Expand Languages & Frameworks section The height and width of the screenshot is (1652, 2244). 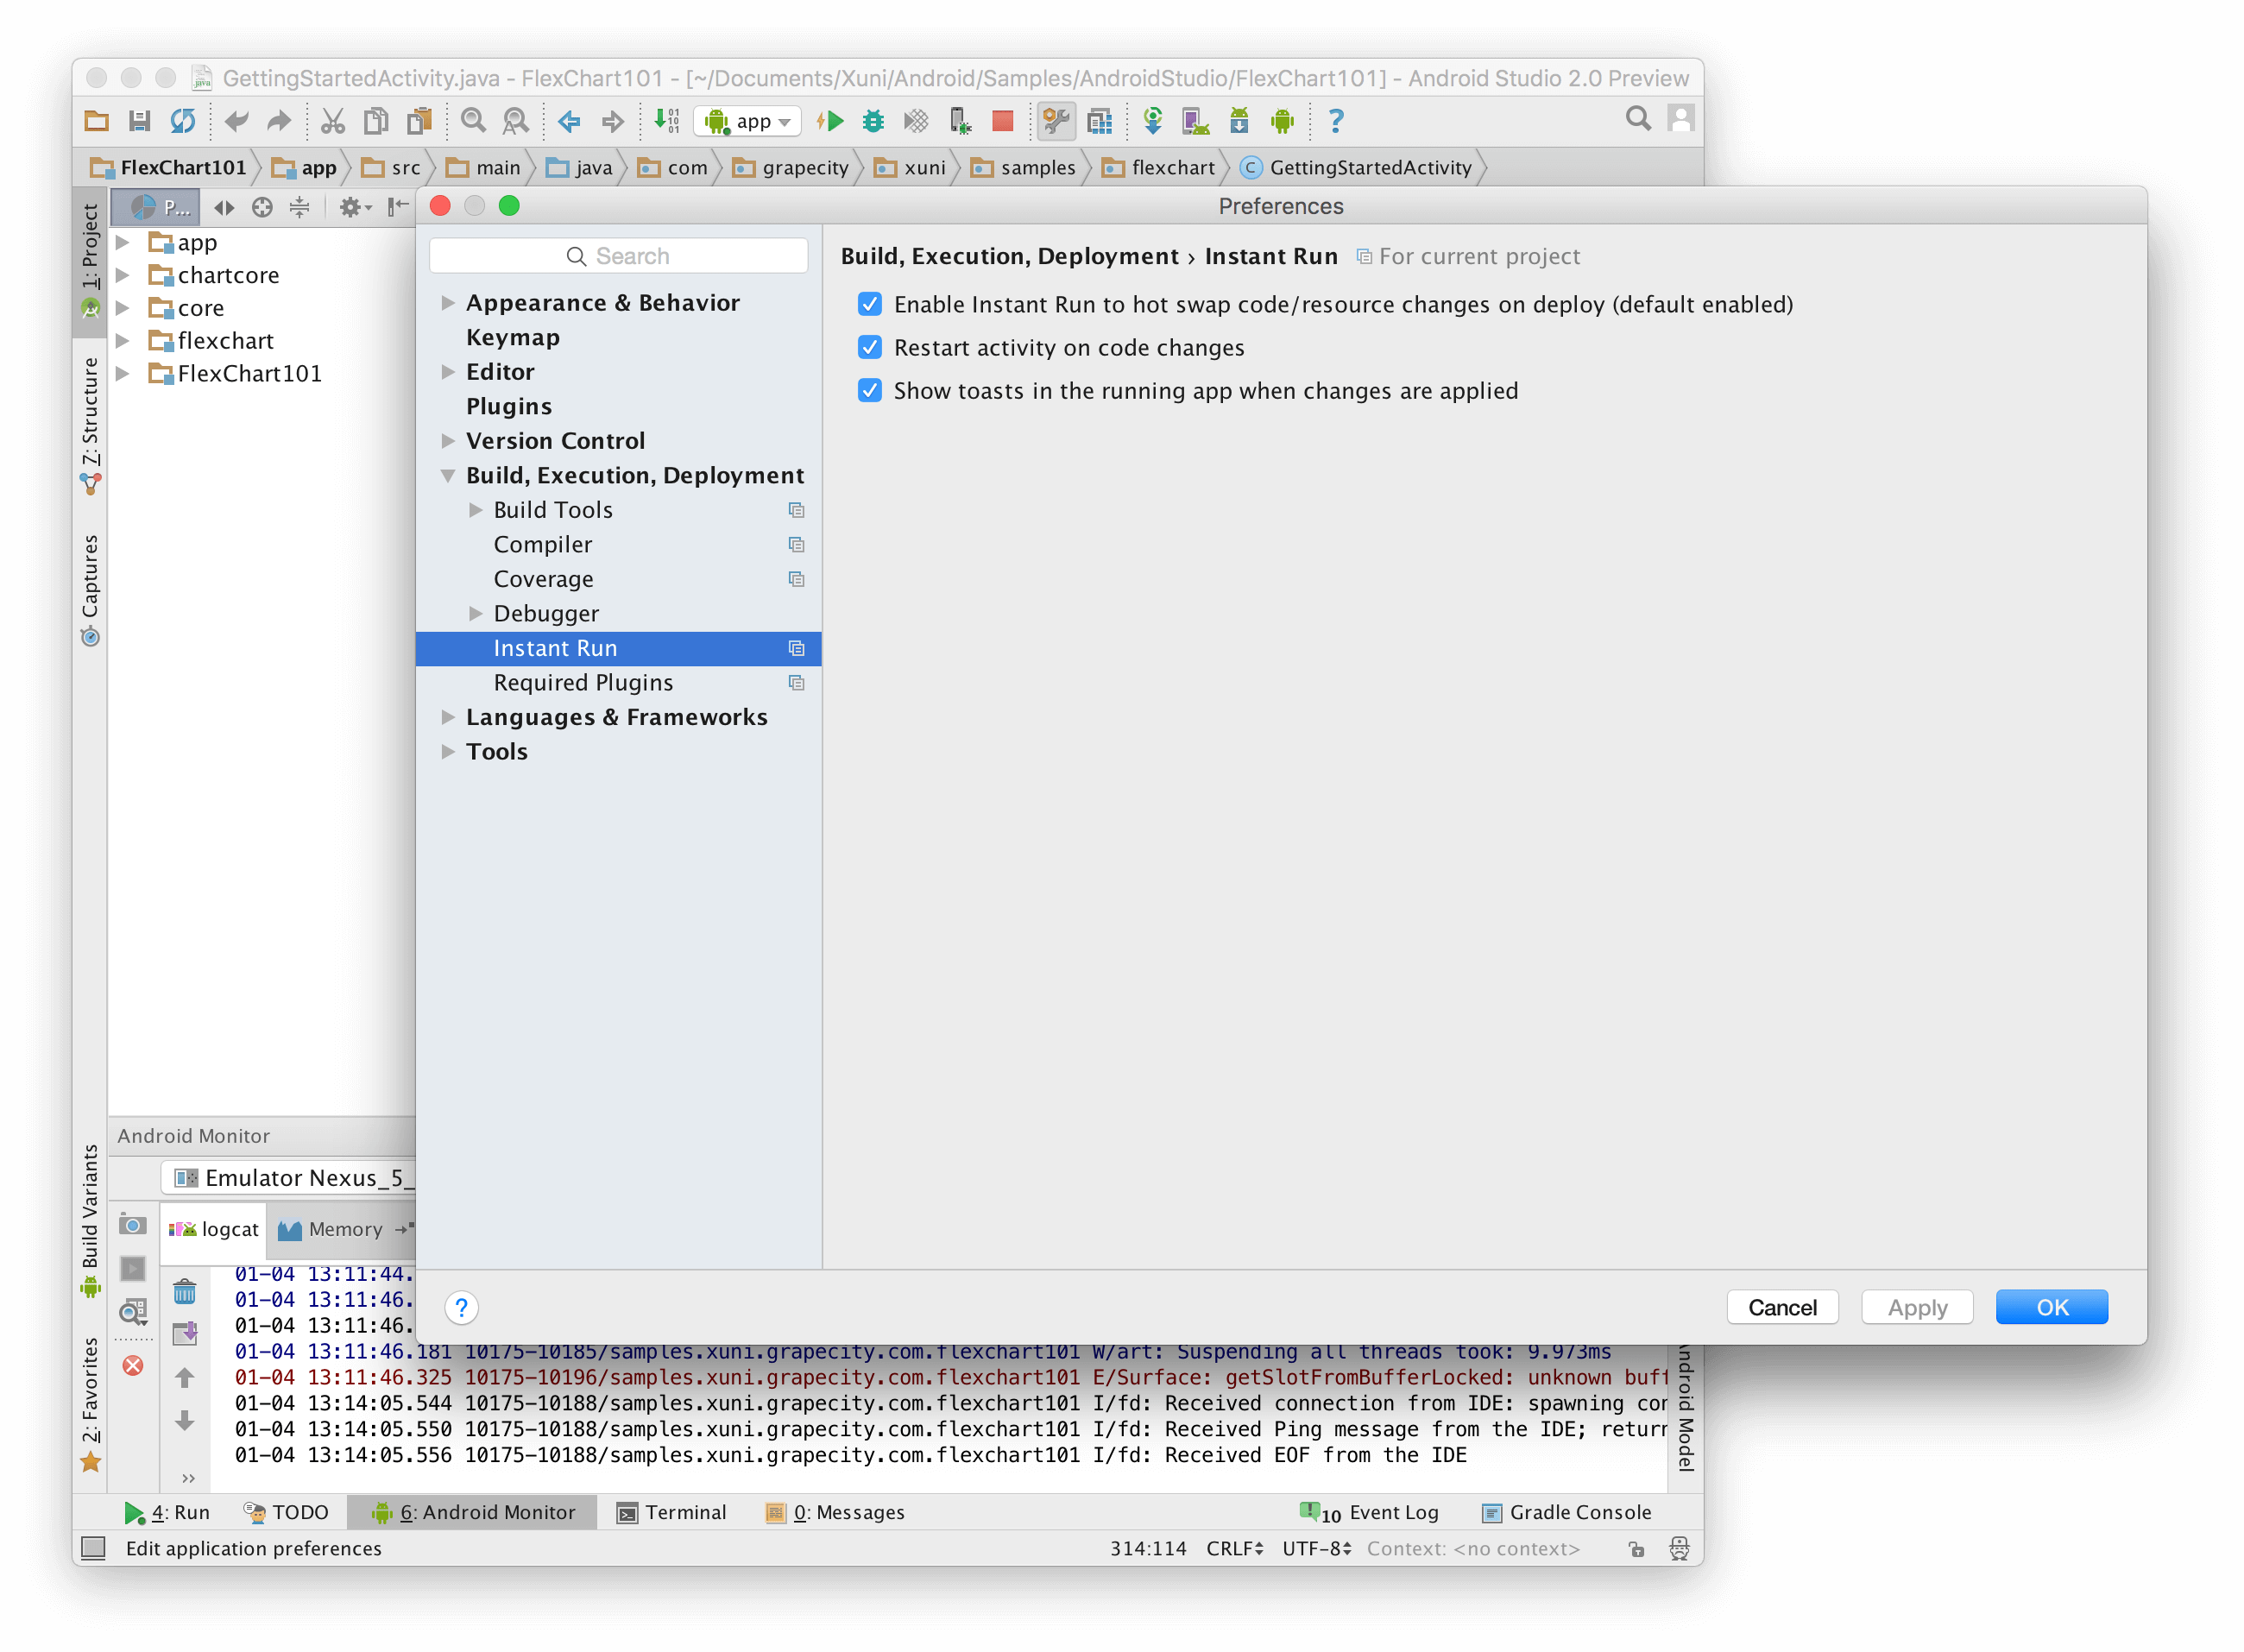point(448,716)
